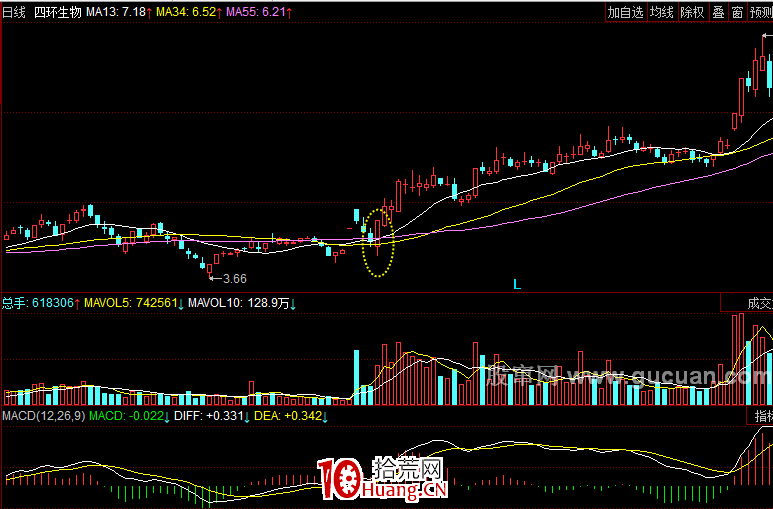The width and height of the screenshot is (773, 509).
Task: Click the MACD: -0.022 value
Action: pyautogui.click(x=130, y=416)
